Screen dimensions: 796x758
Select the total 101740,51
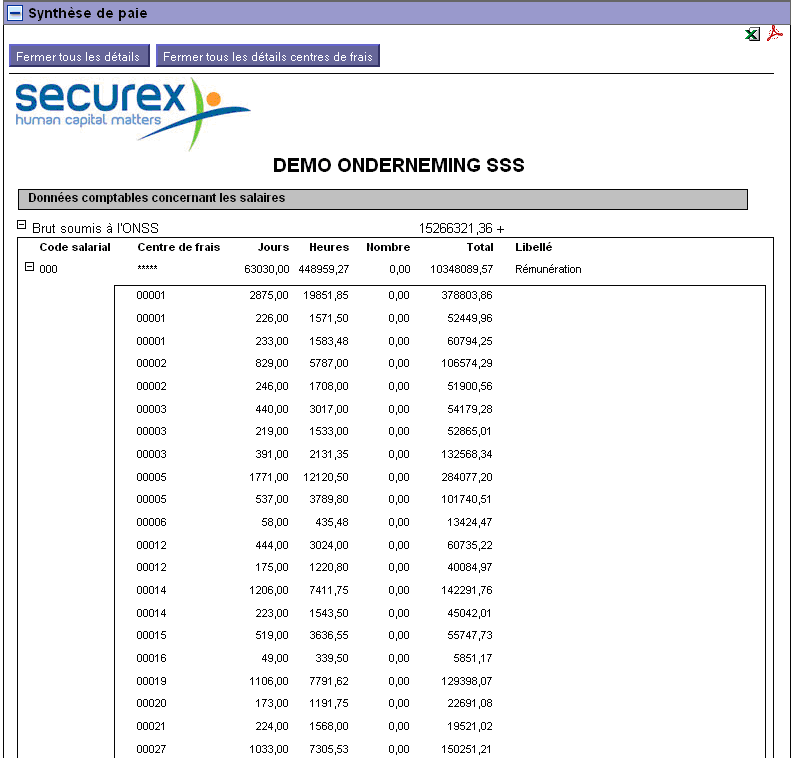[466, 500]
